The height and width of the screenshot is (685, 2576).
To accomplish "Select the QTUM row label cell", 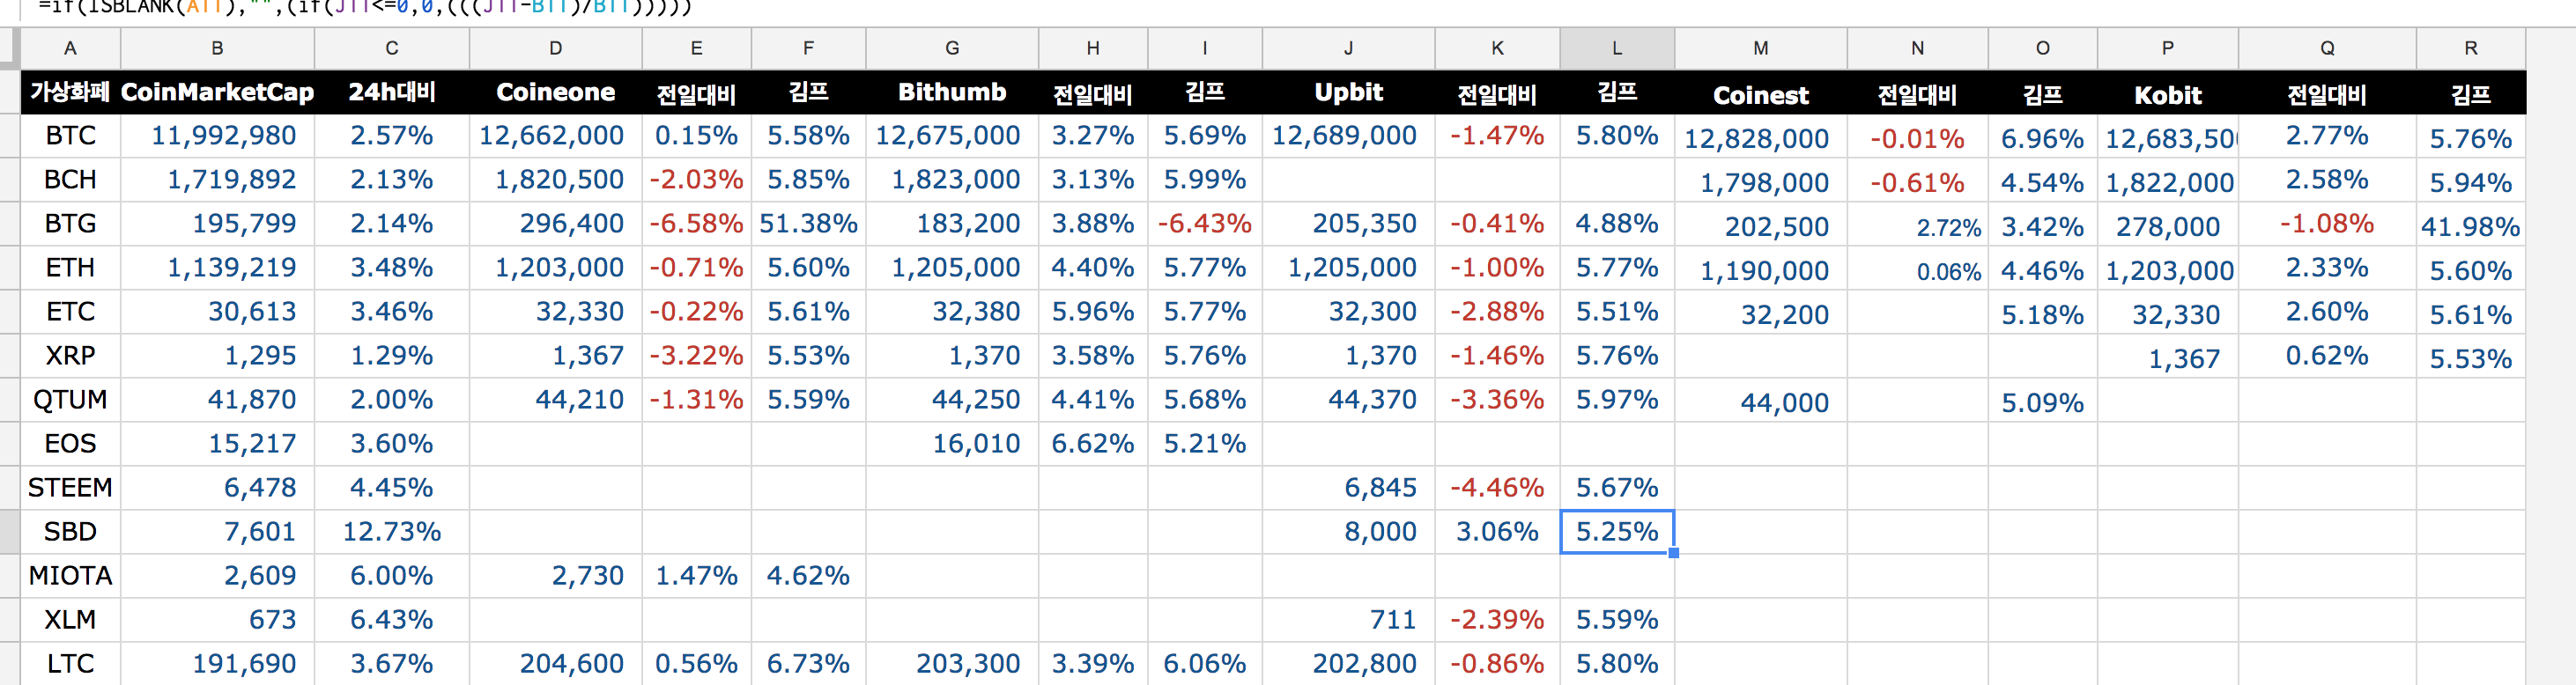I will click(69, 399).
